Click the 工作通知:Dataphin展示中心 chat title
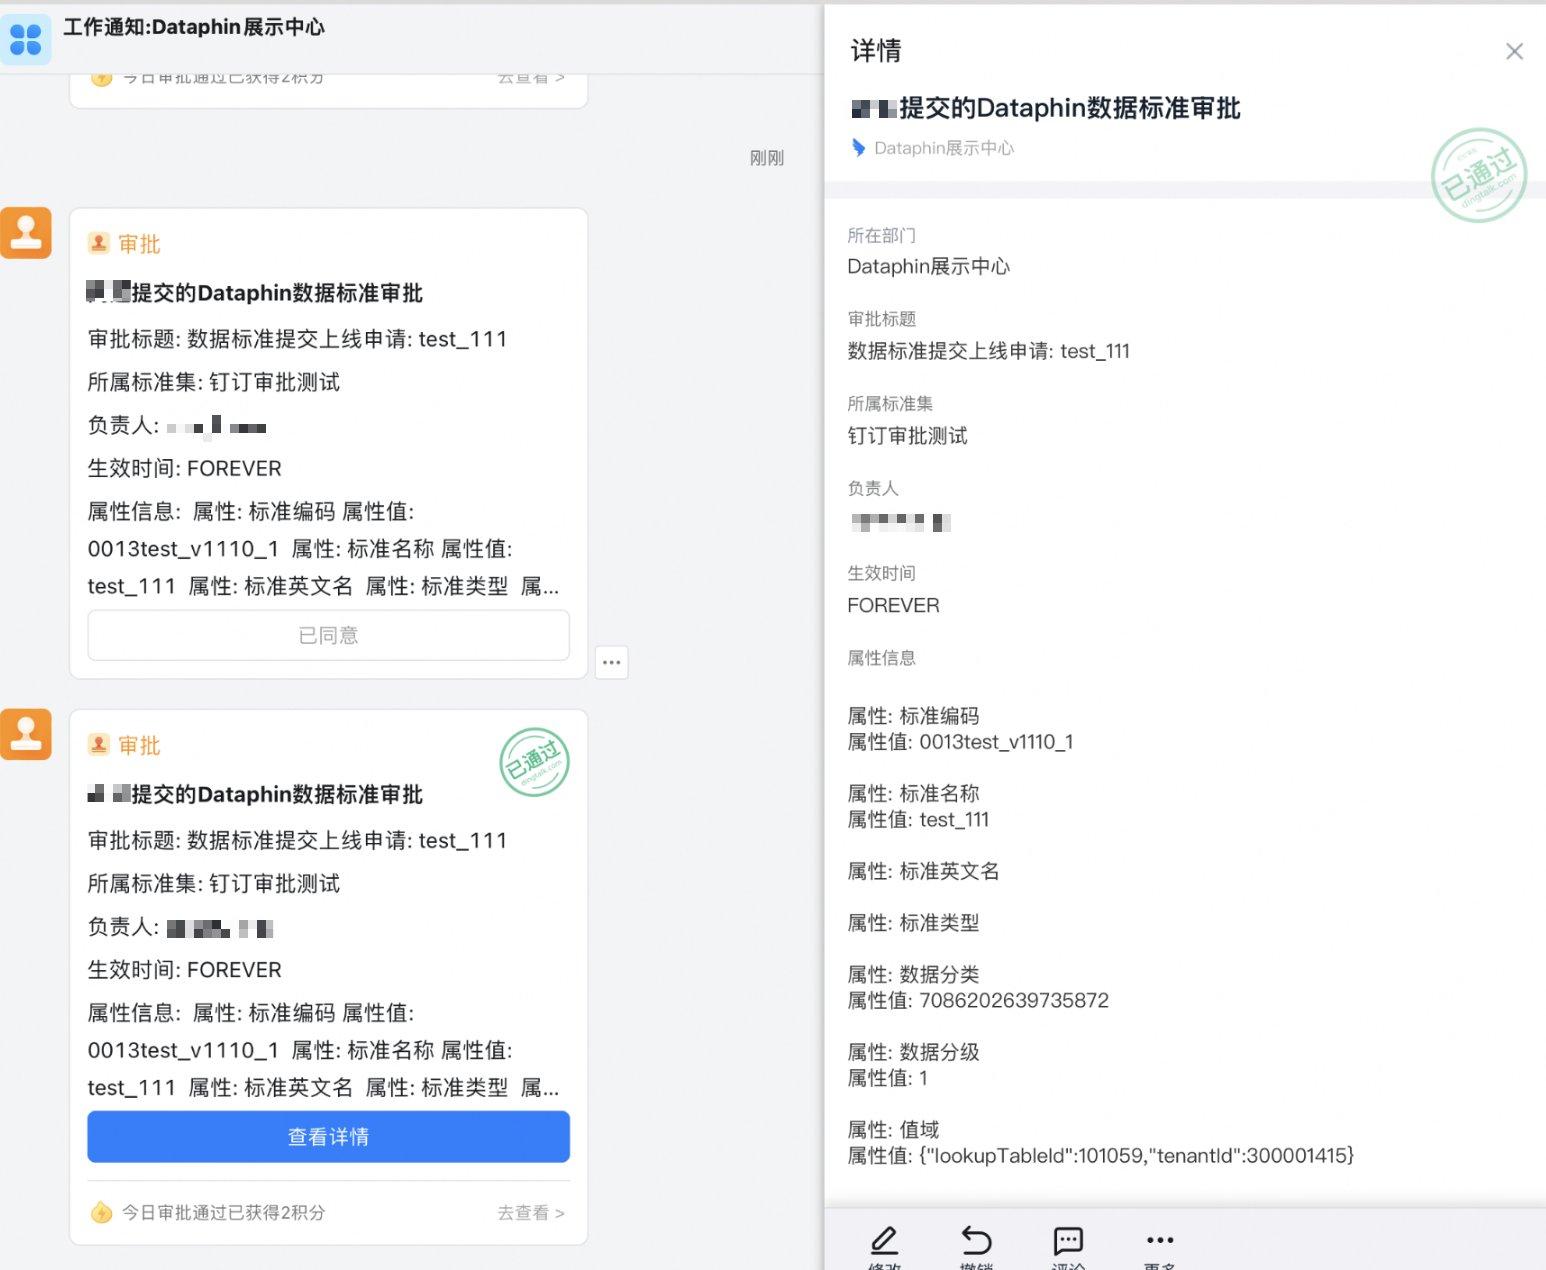 click(x=194, y=27)
